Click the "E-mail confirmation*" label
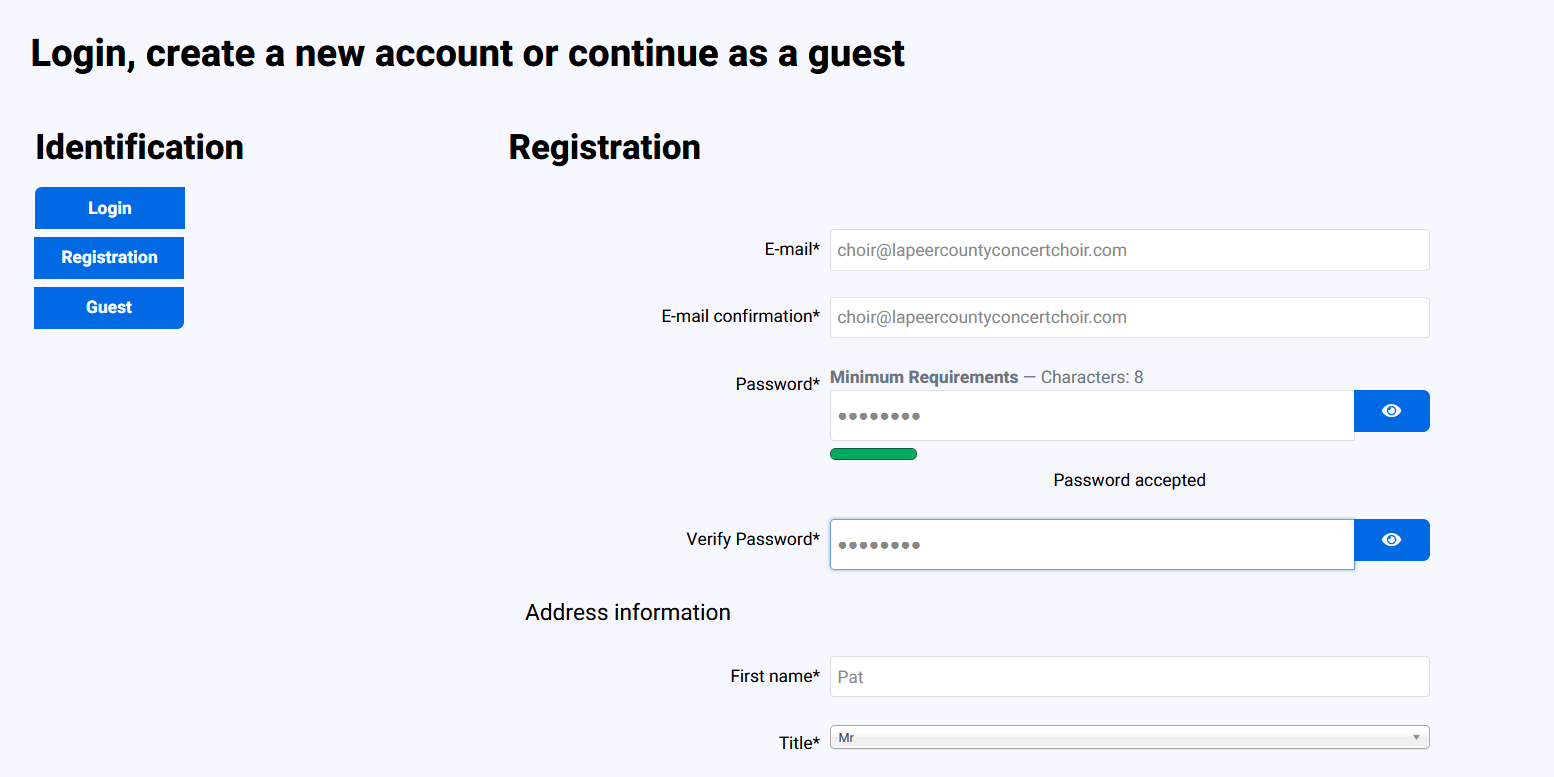The image size is (1554, 777). point(740,317)
